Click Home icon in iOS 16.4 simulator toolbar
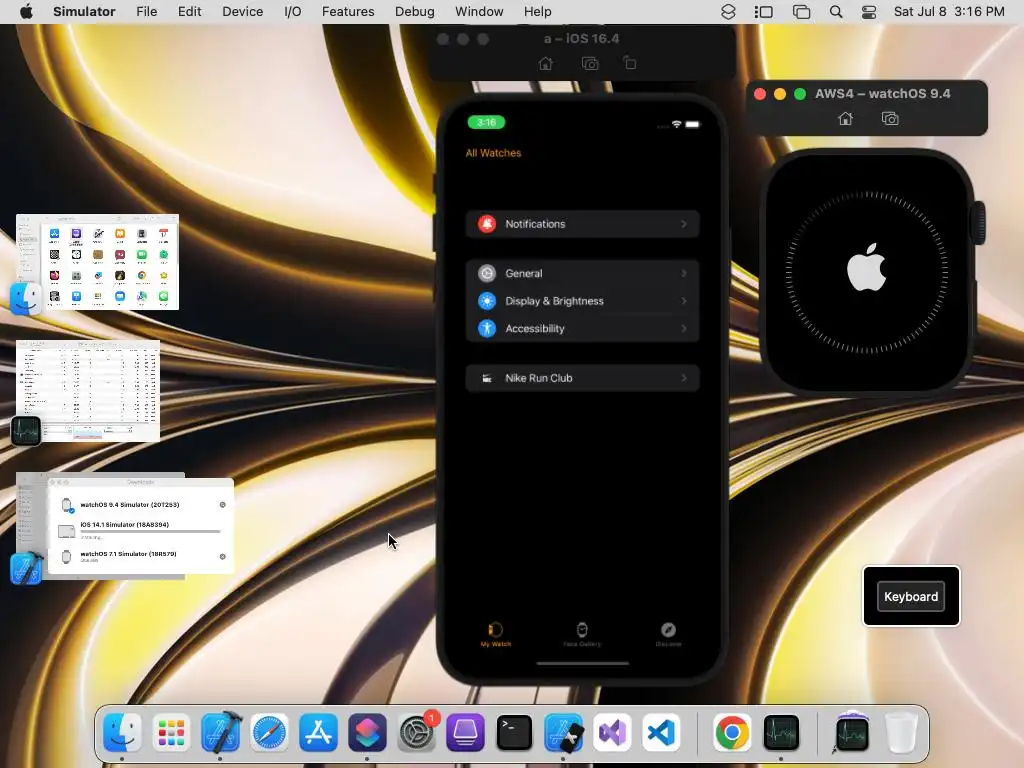 tap(545, 63)
